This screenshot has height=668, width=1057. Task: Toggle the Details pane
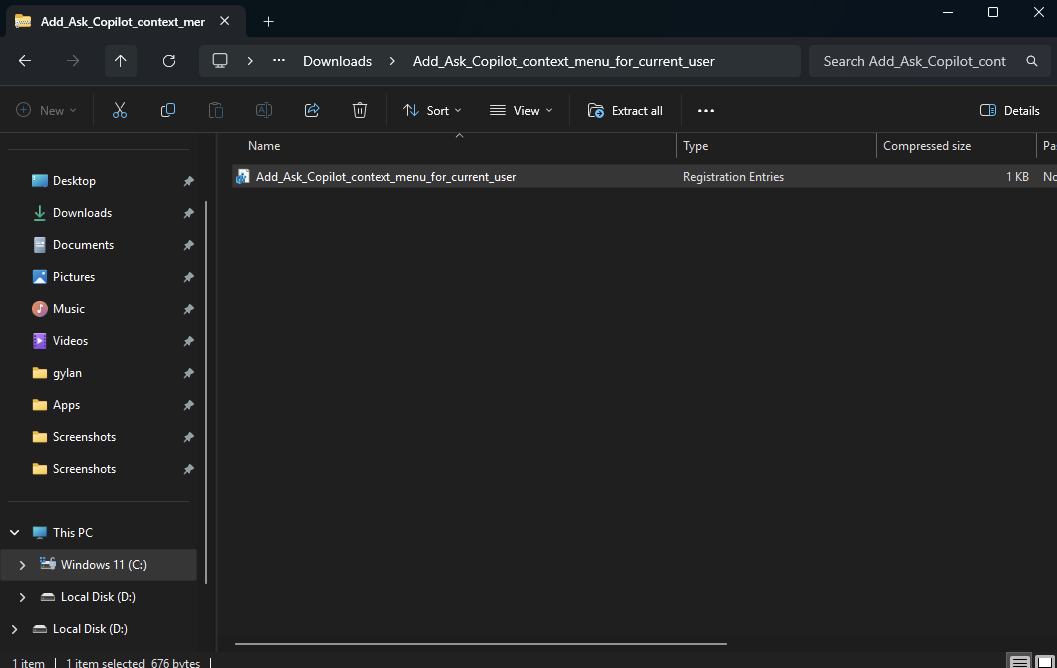click(x=1009, y=111)
